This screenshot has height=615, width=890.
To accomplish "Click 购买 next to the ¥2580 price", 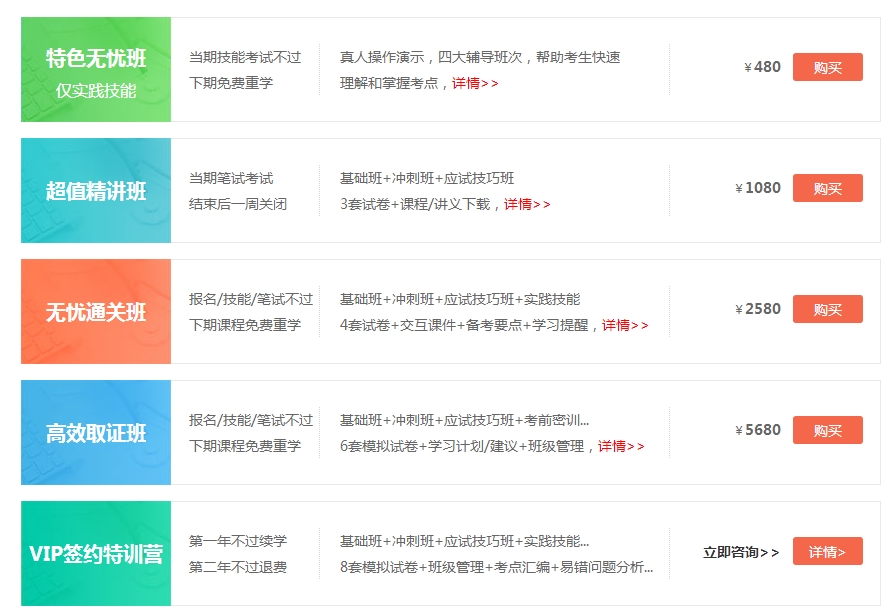I will click(827, 309).
